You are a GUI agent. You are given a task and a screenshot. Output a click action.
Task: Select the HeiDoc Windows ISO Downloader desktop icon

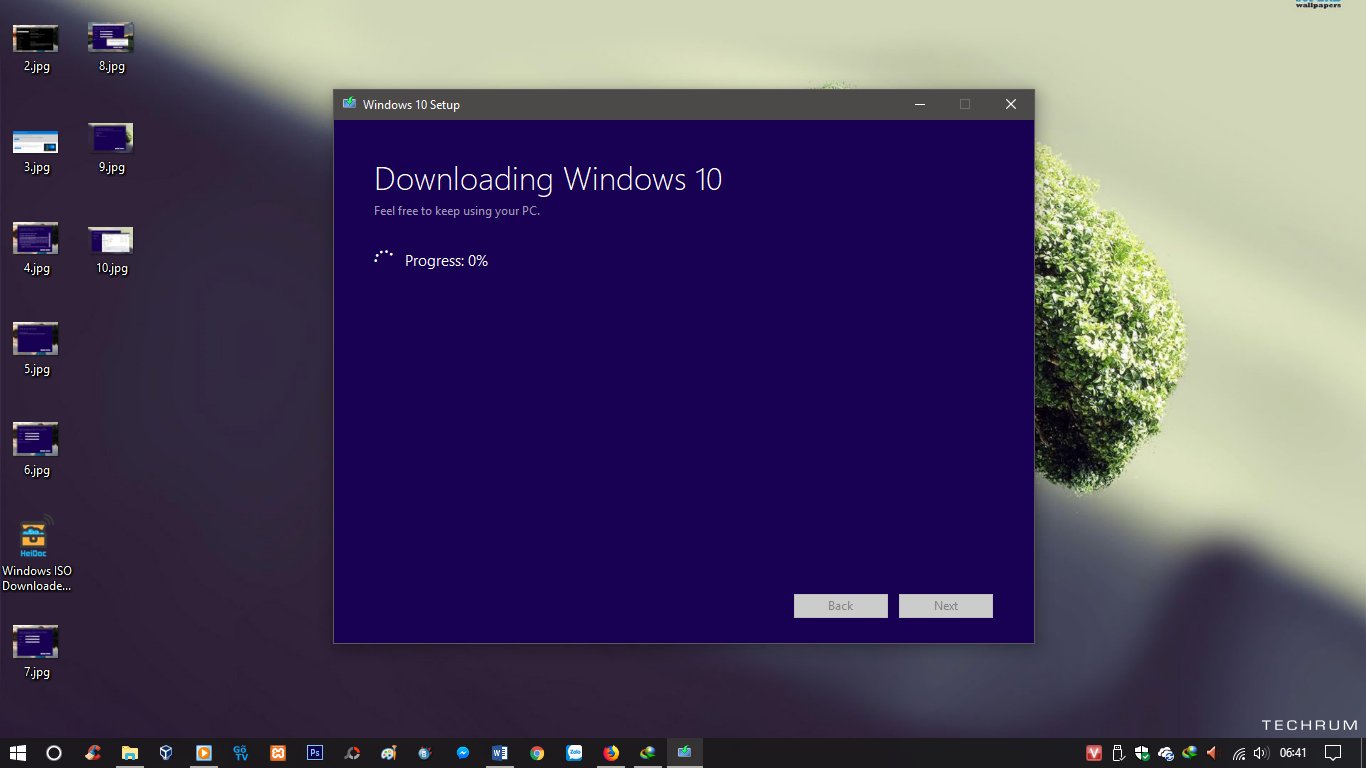click(x=36, y=556)
